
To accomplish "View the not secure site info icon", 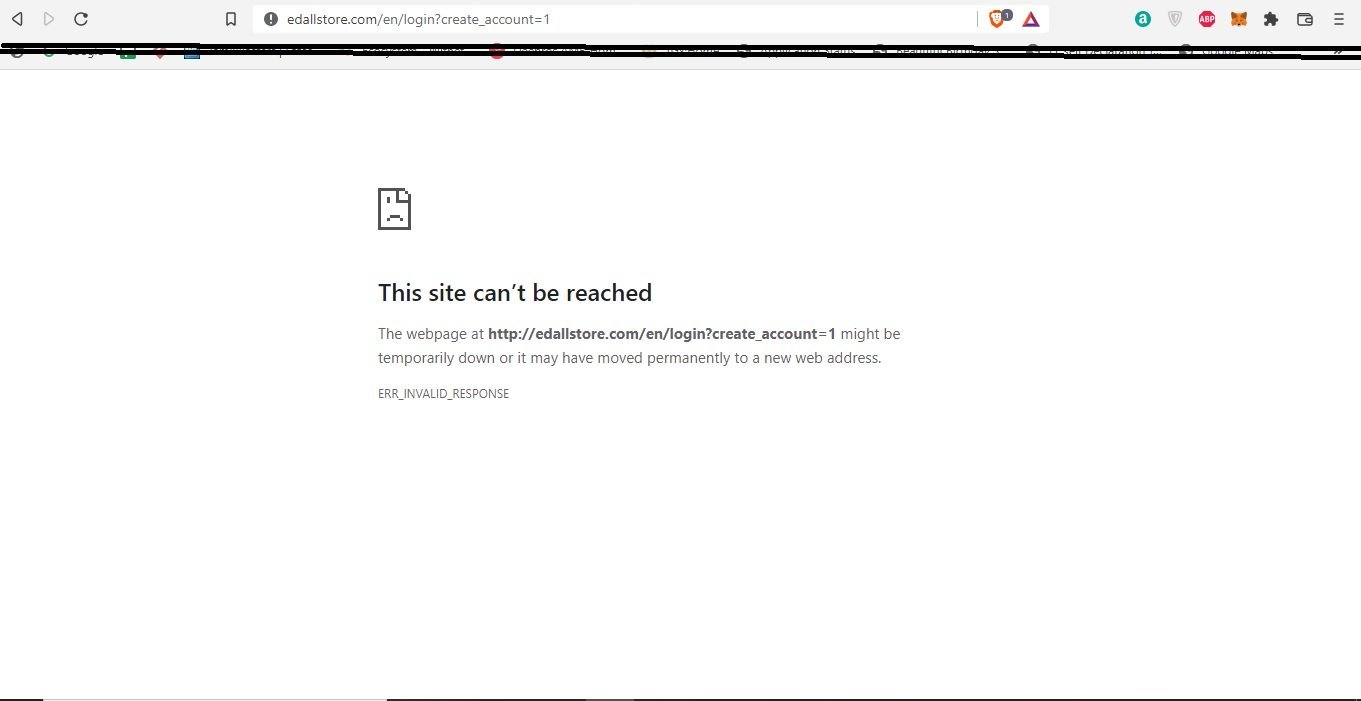I will point(270,19).
